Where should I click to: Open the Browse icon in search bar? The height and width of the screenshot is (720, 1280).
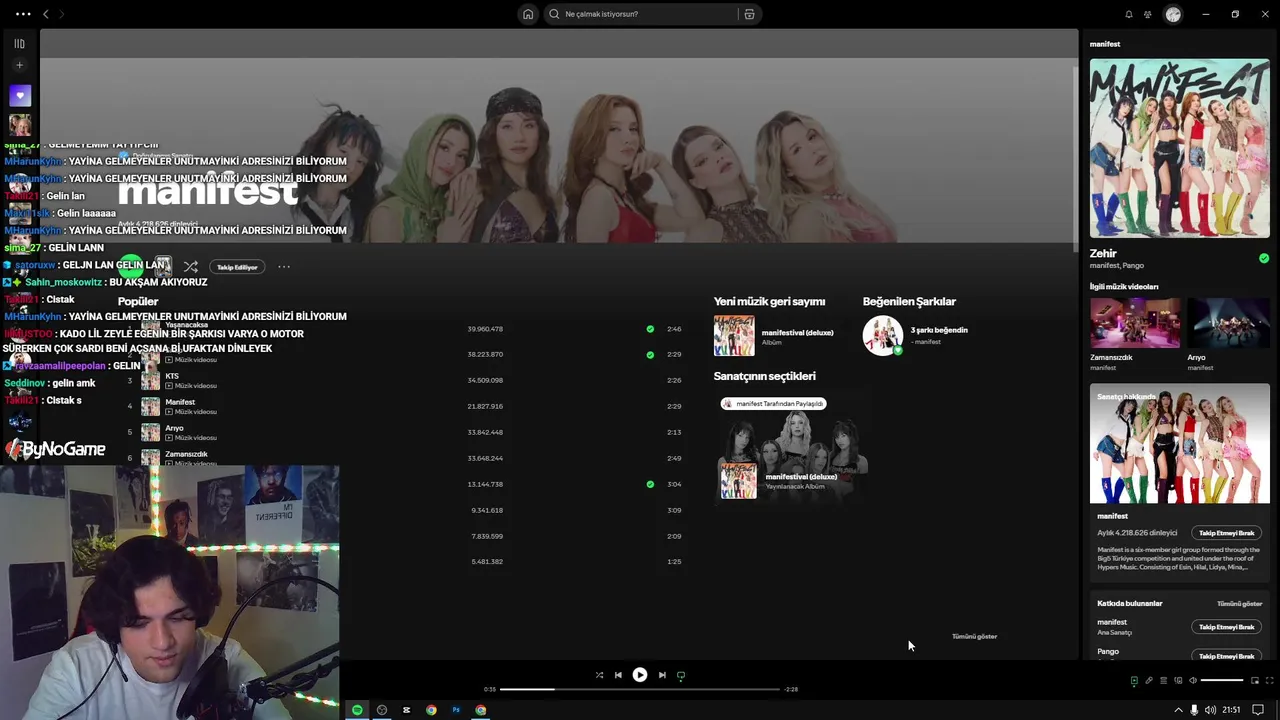749,14
